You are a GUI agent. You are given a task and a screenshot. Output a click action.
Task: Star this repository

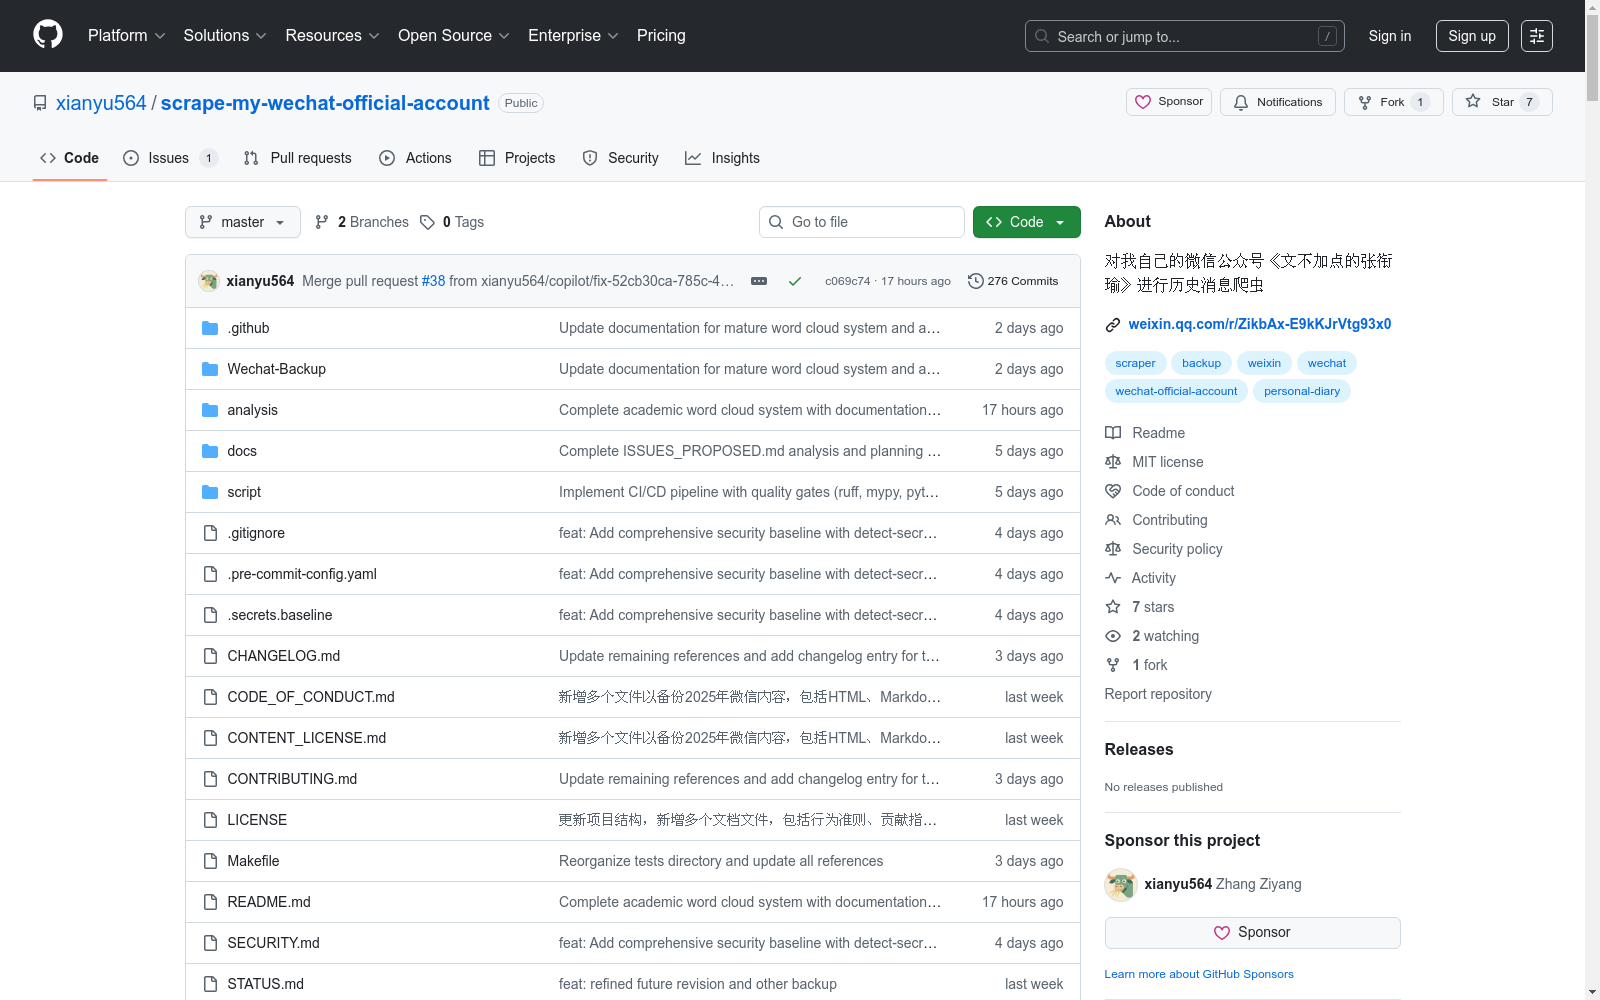pyautogui.click(x=1502, y=102)
